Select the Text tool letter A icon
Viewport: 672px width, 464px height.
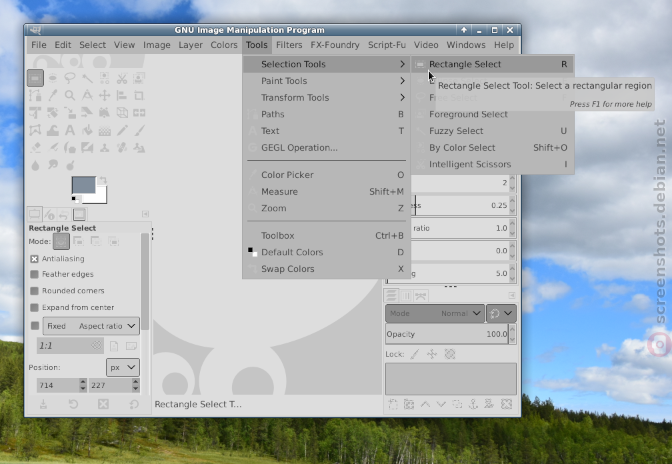coord(70,130)
